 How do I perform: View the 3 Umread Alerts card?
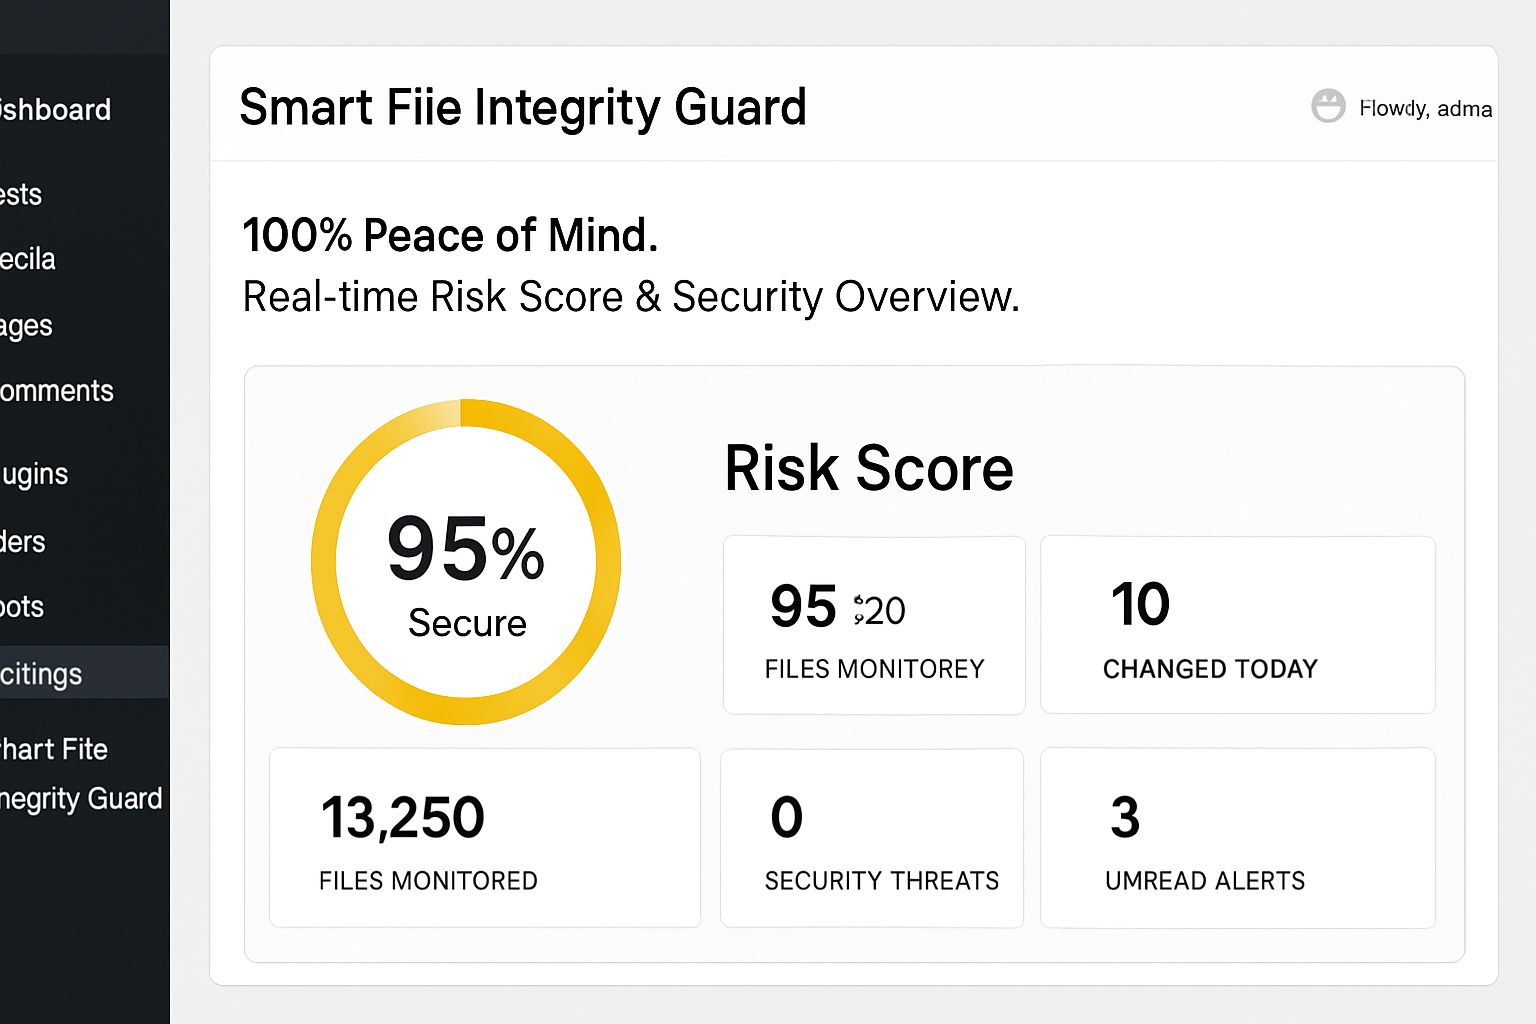pos(1237,837)
